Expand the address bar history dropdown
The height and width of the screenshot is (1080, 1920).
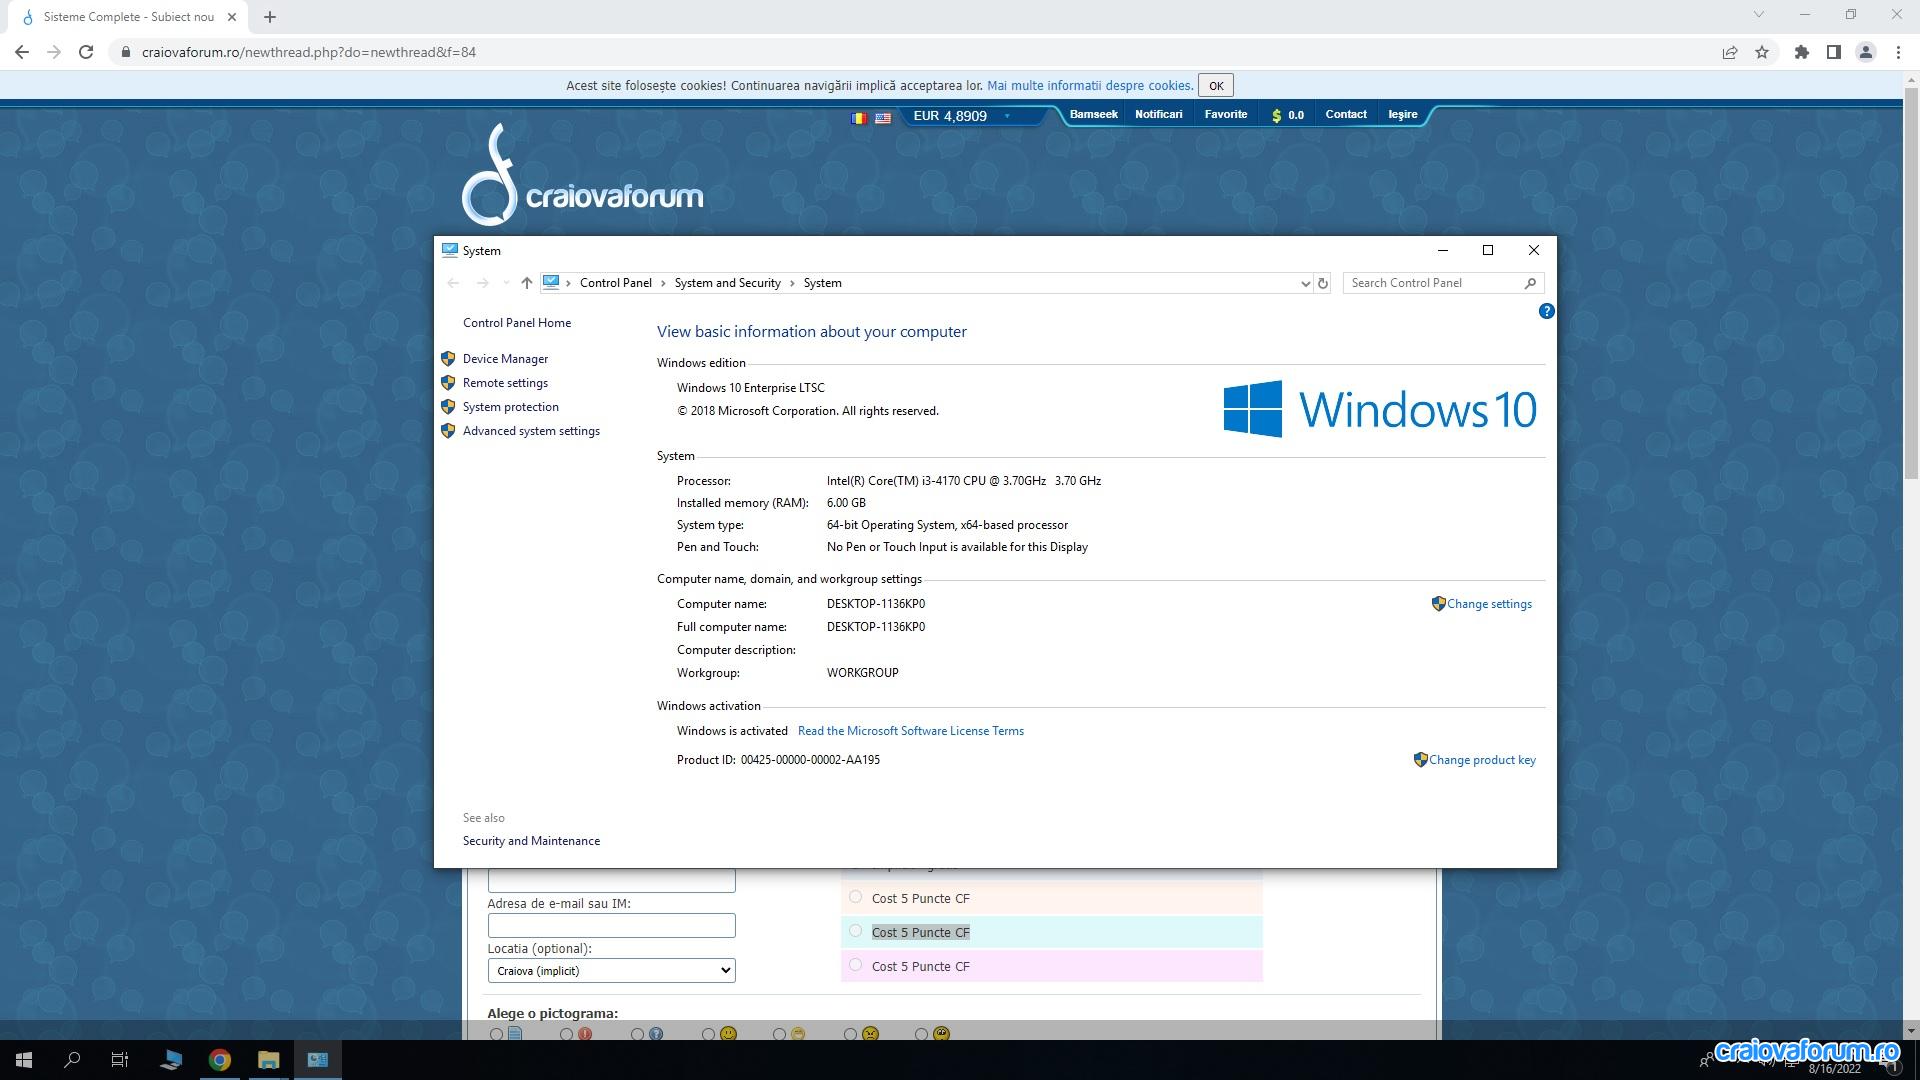(1305, 283)
